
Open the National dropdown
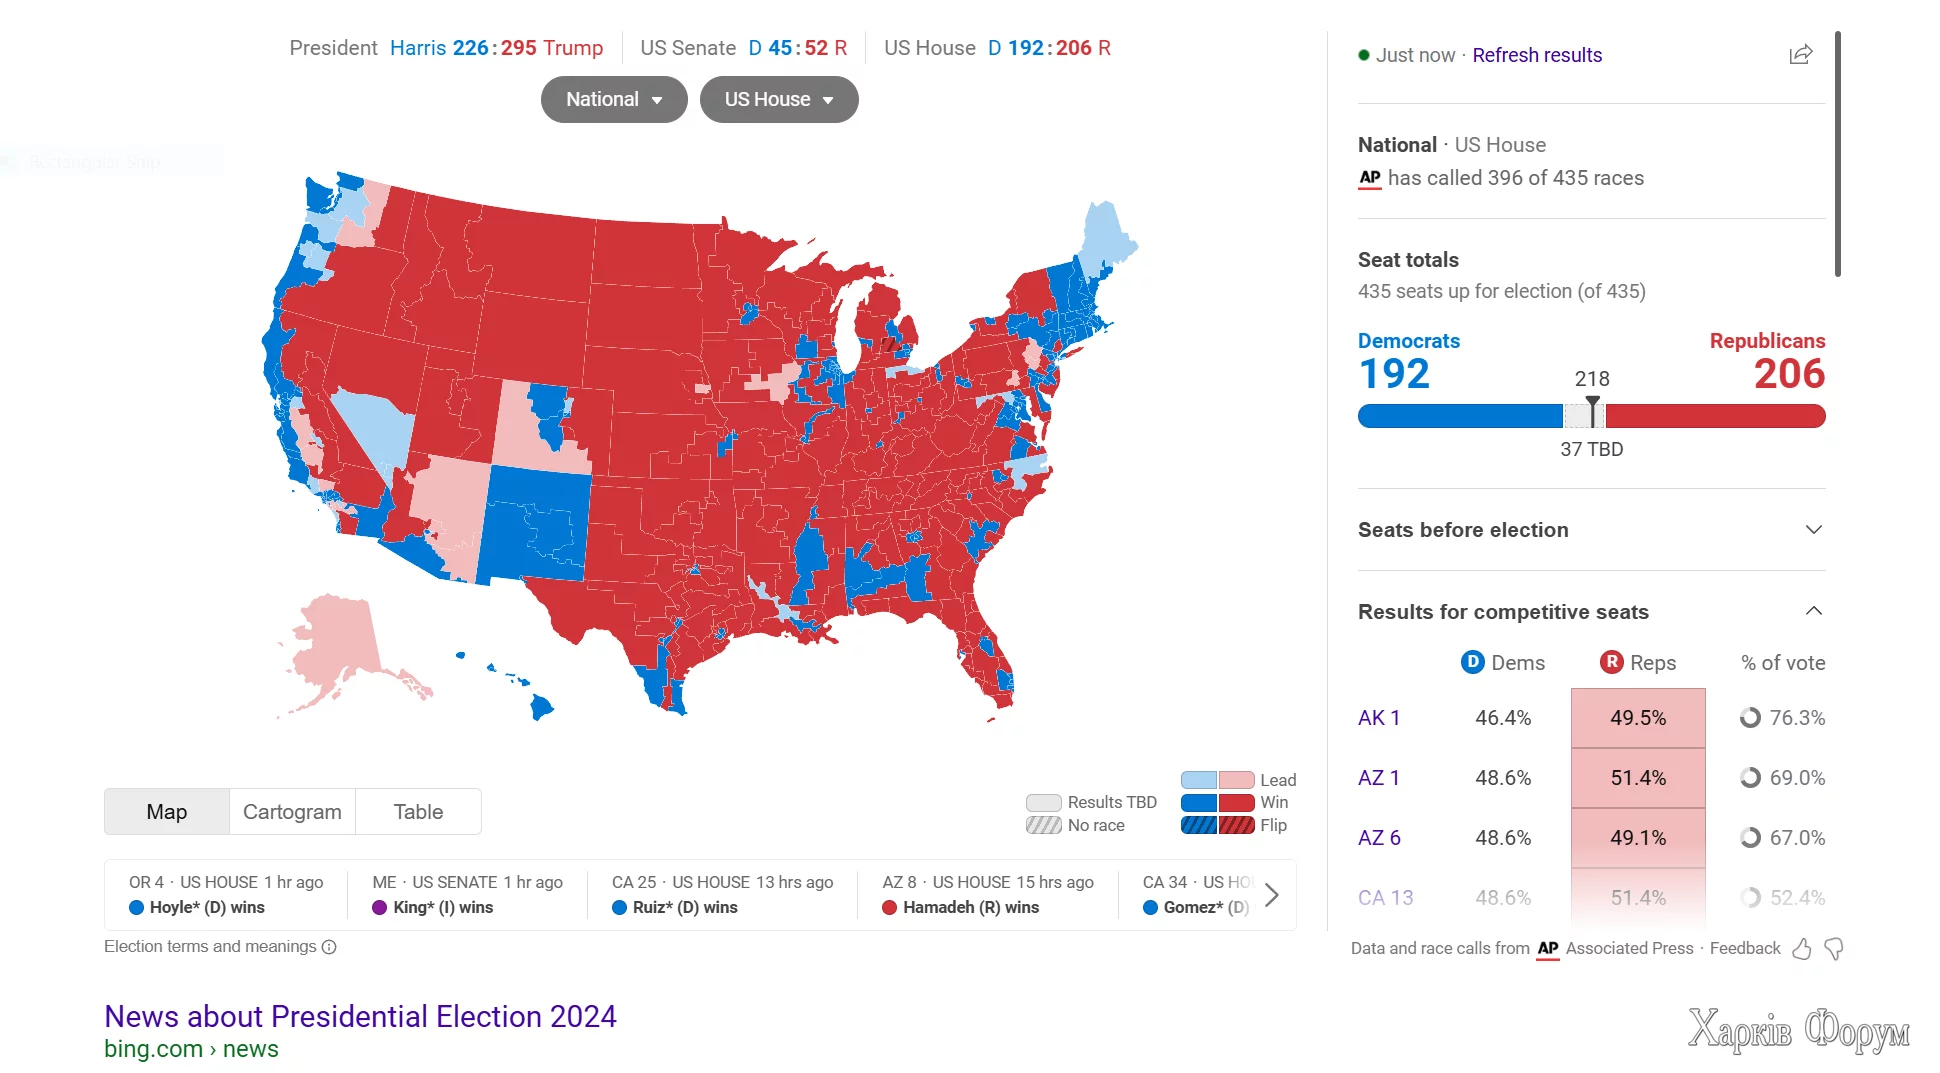(614, 100)
